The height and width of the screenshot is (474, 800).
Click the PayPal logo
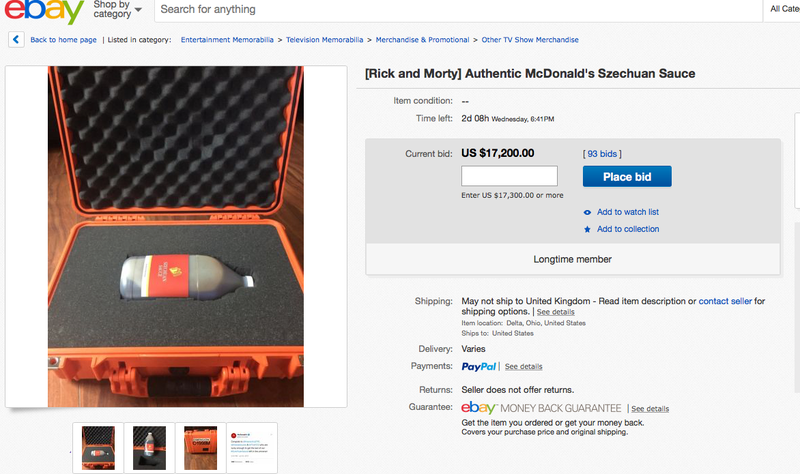(479, 366)
